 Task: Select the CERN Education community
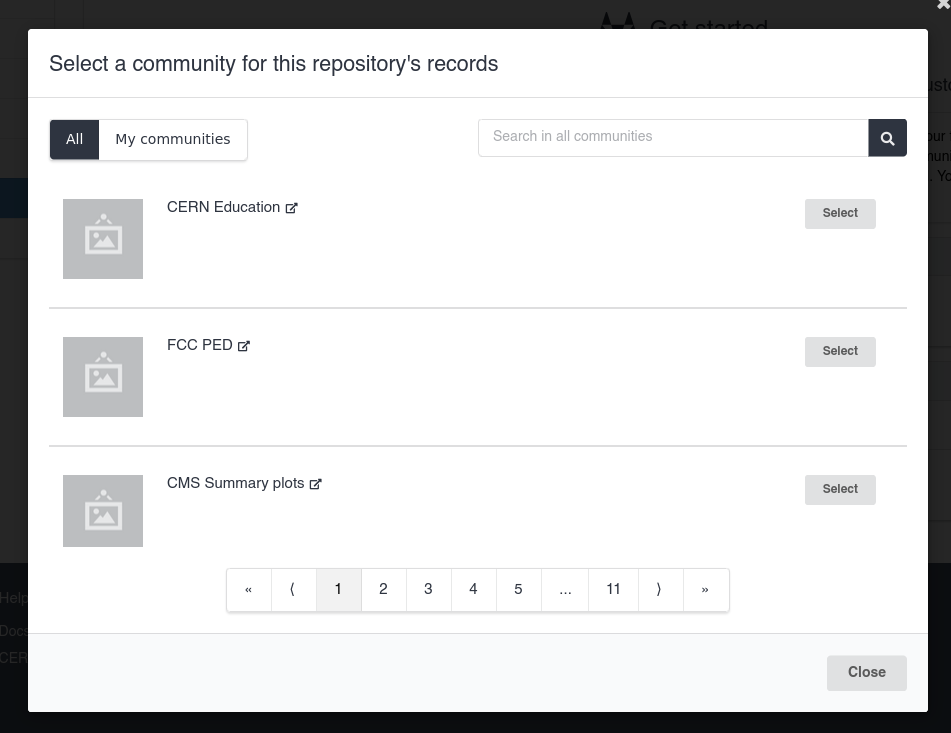(x=840, y=214)
